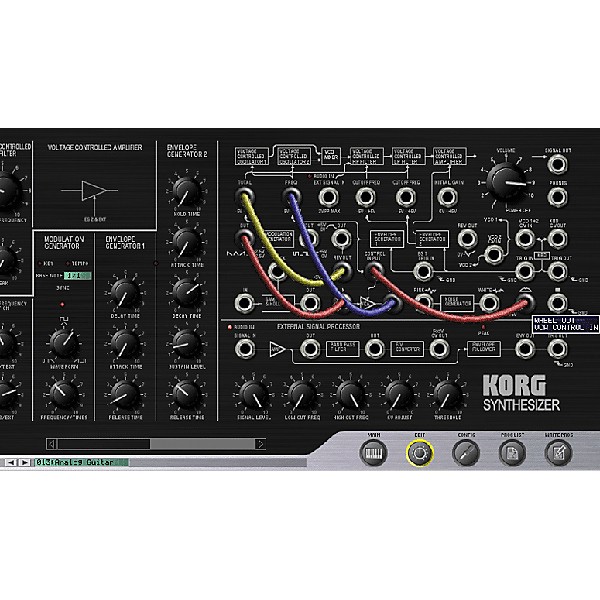Image resolution: width=600 pixels, height=600 pixels.
Task: Click the Initial Gain jack
Action: (447, 197)
